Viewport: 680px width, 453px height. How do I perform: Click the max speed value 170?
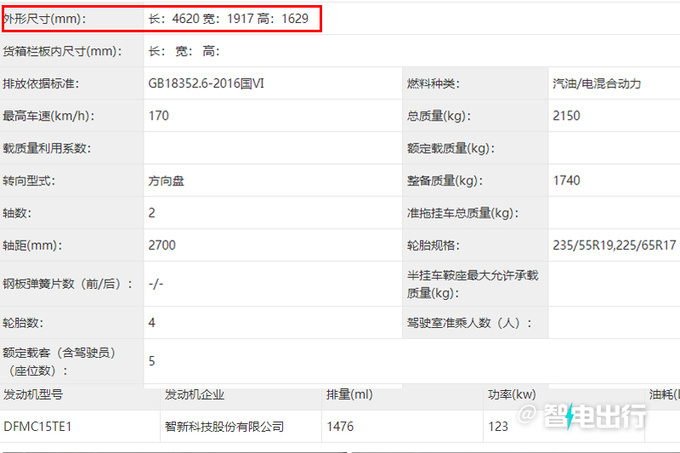(158, 116)
